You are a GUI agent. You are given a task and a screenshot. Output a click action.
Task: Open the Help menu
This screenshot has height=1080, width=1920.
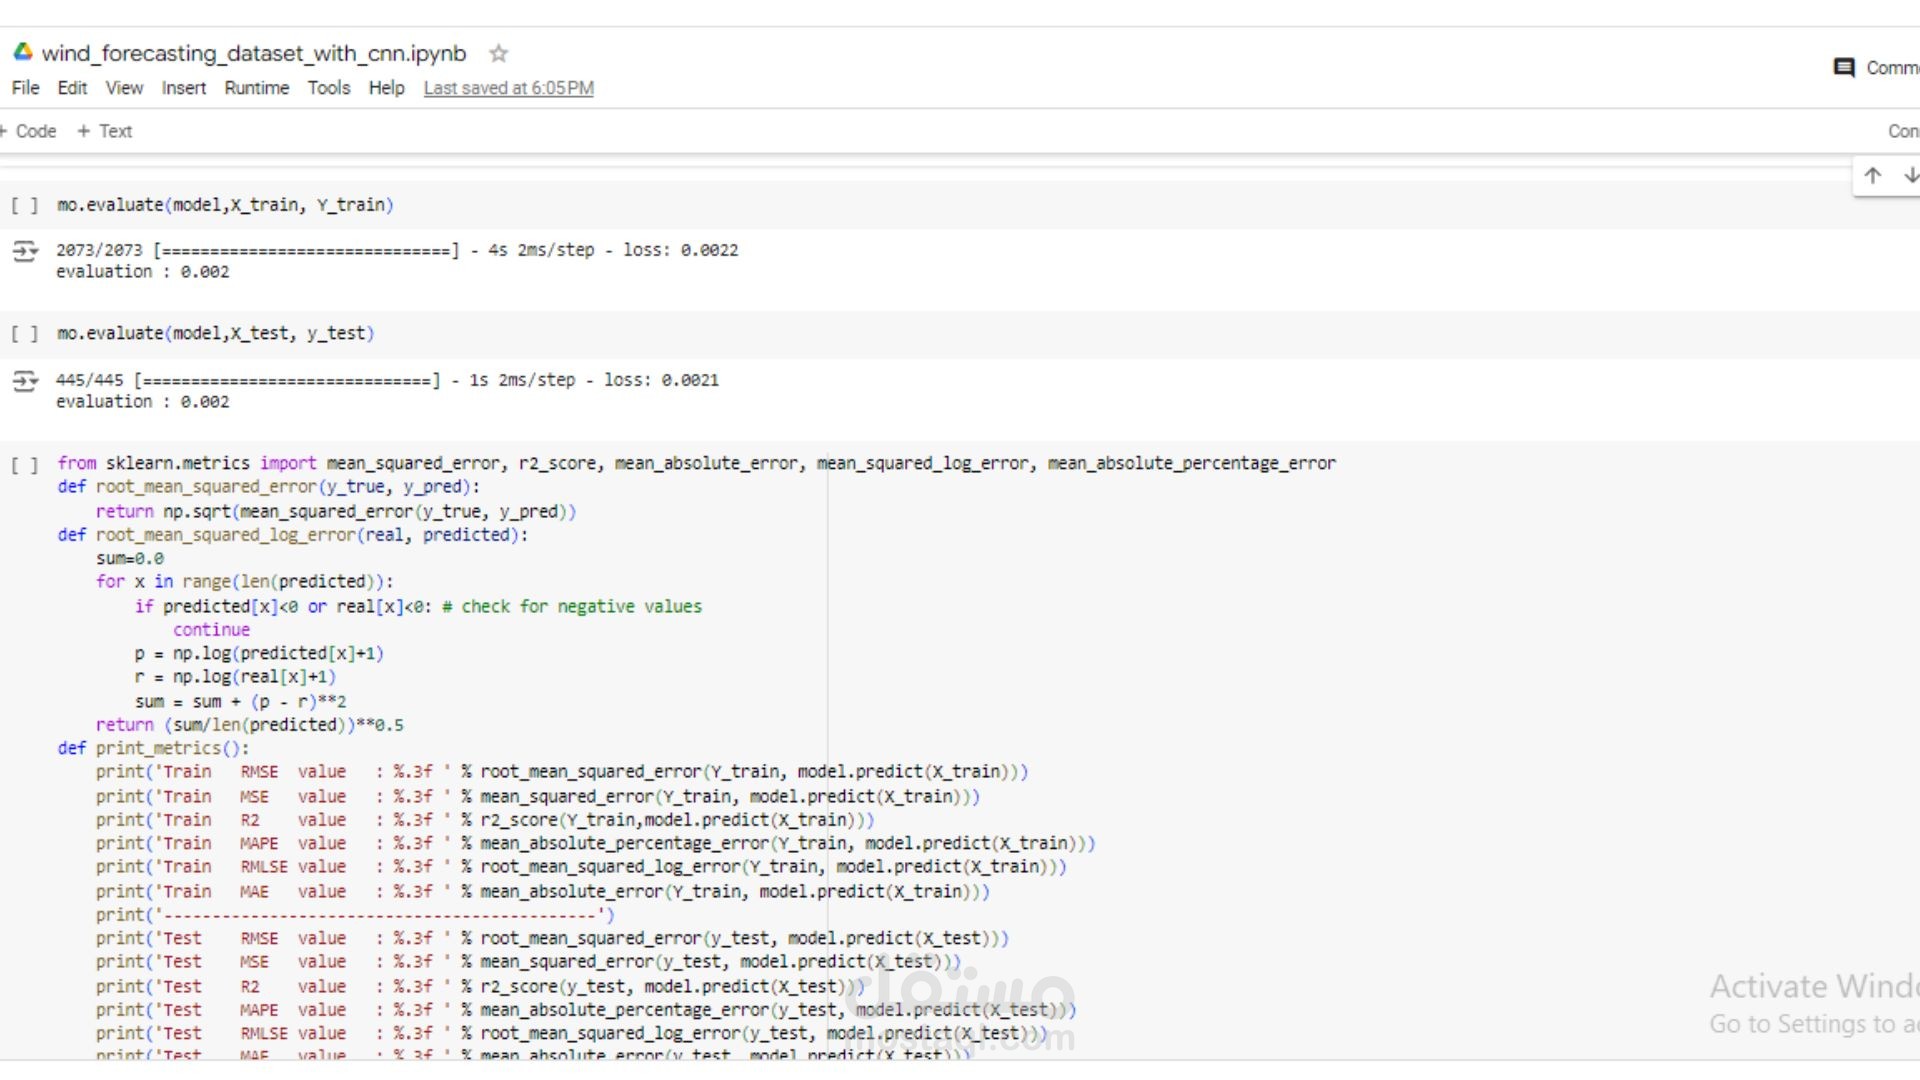click(x=386, y=88)
